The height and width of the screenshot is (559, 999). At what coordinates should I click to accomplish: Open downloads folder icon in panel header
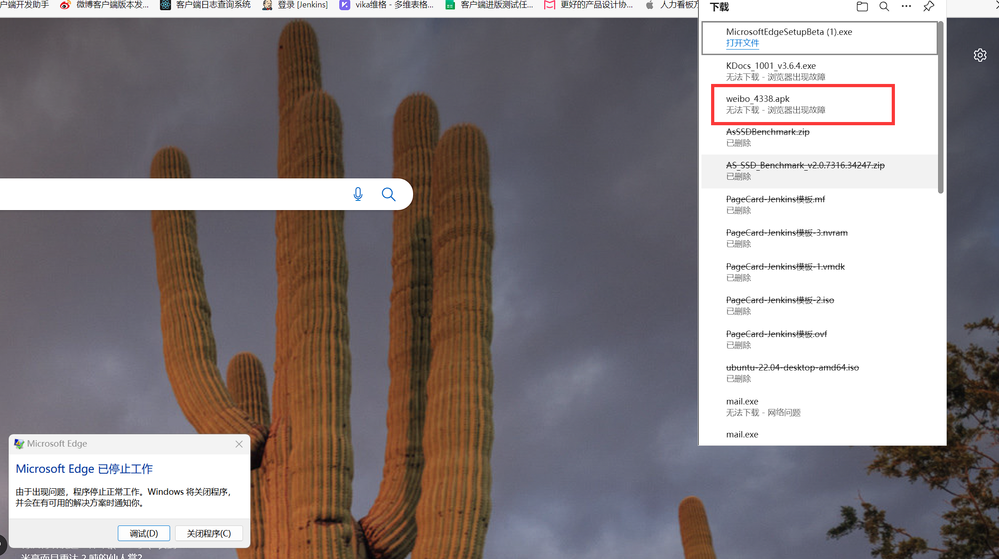862,6
